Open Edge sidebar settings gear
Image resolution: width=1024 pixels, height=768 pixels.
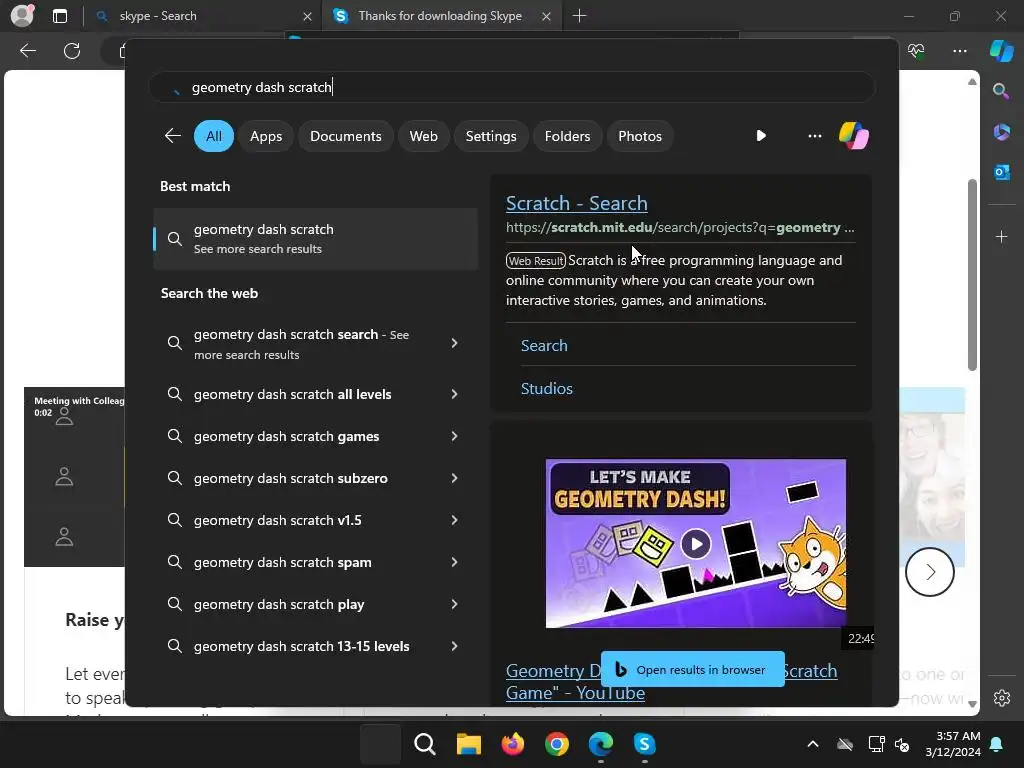coord(1002,697)
